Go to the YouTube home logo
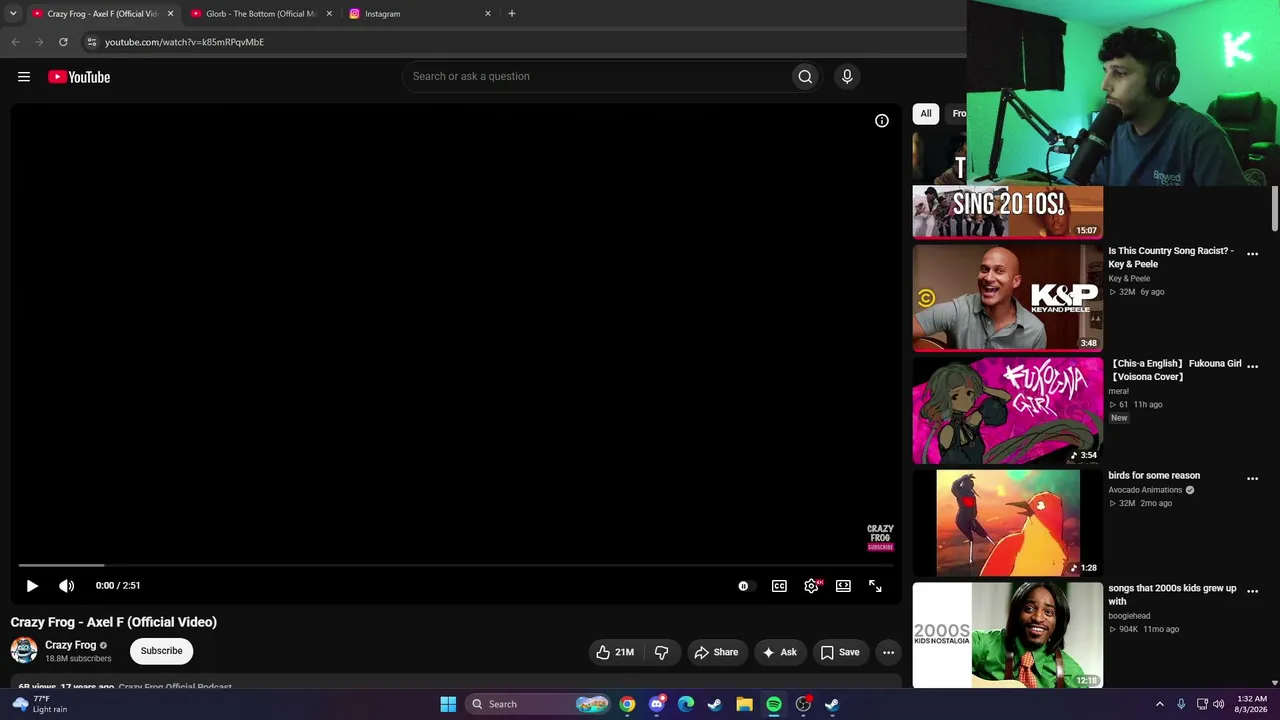The image size is (1280, 720). click(79, 77)
